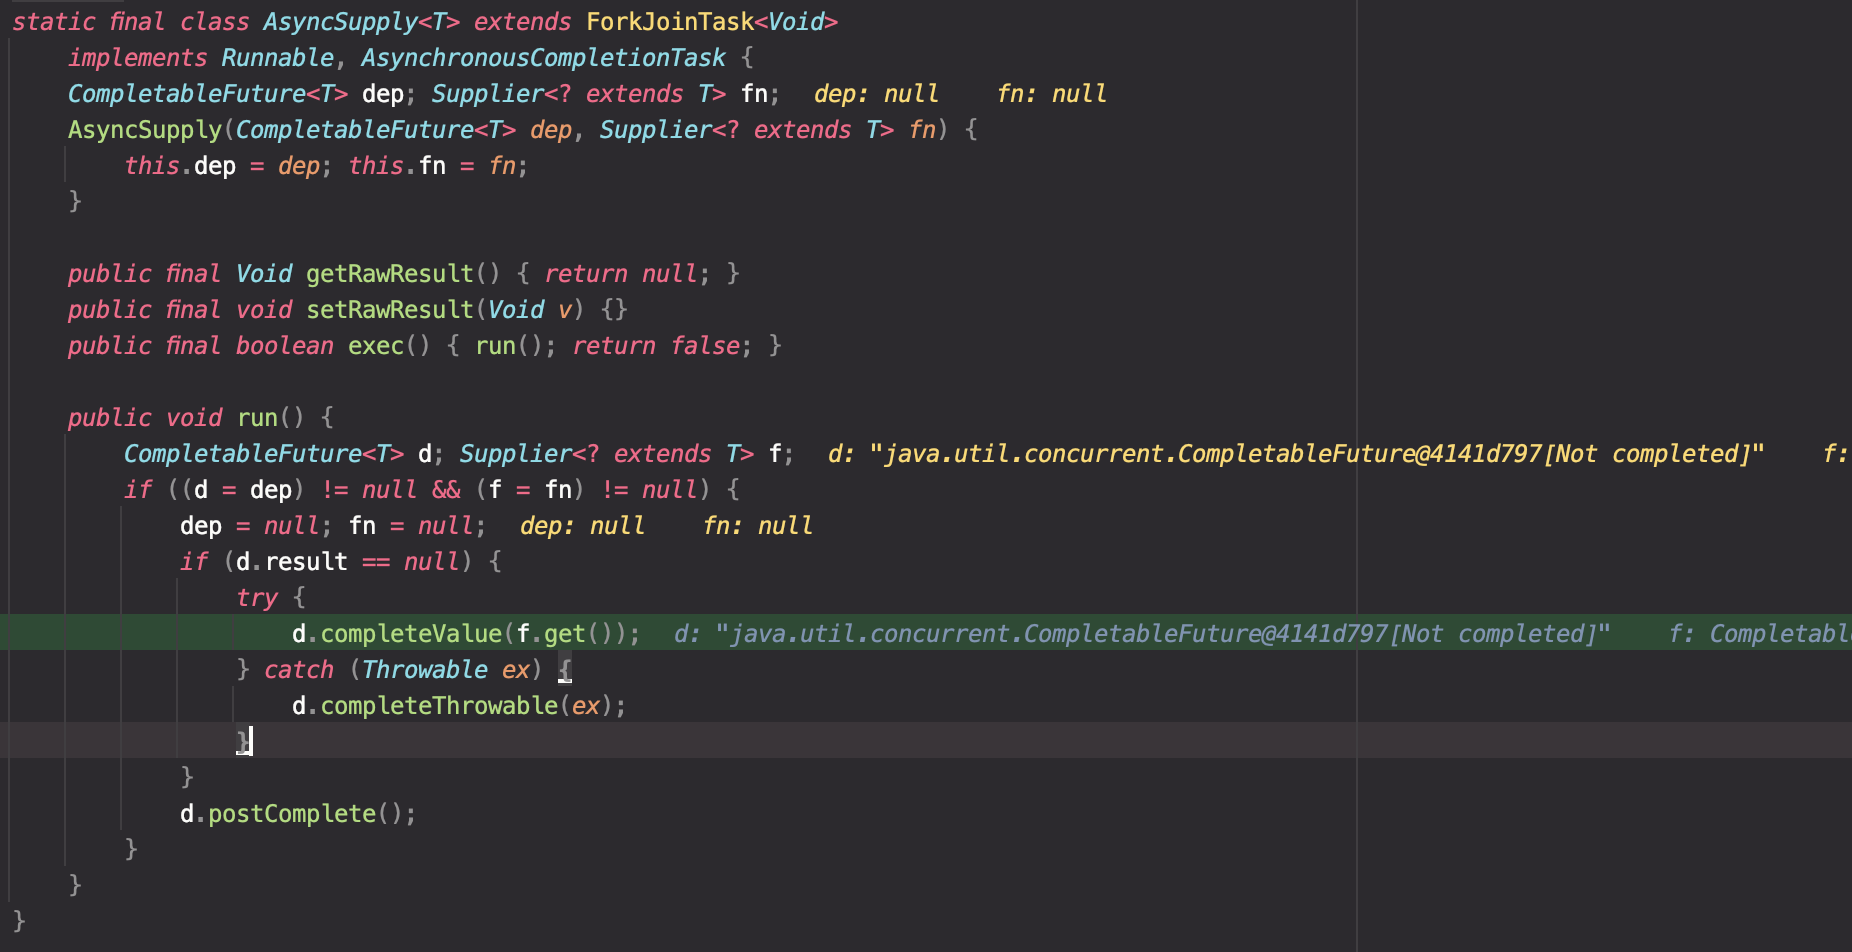Click ForkJoinTask<Void> in the class declaration

[x=712, y=22]
